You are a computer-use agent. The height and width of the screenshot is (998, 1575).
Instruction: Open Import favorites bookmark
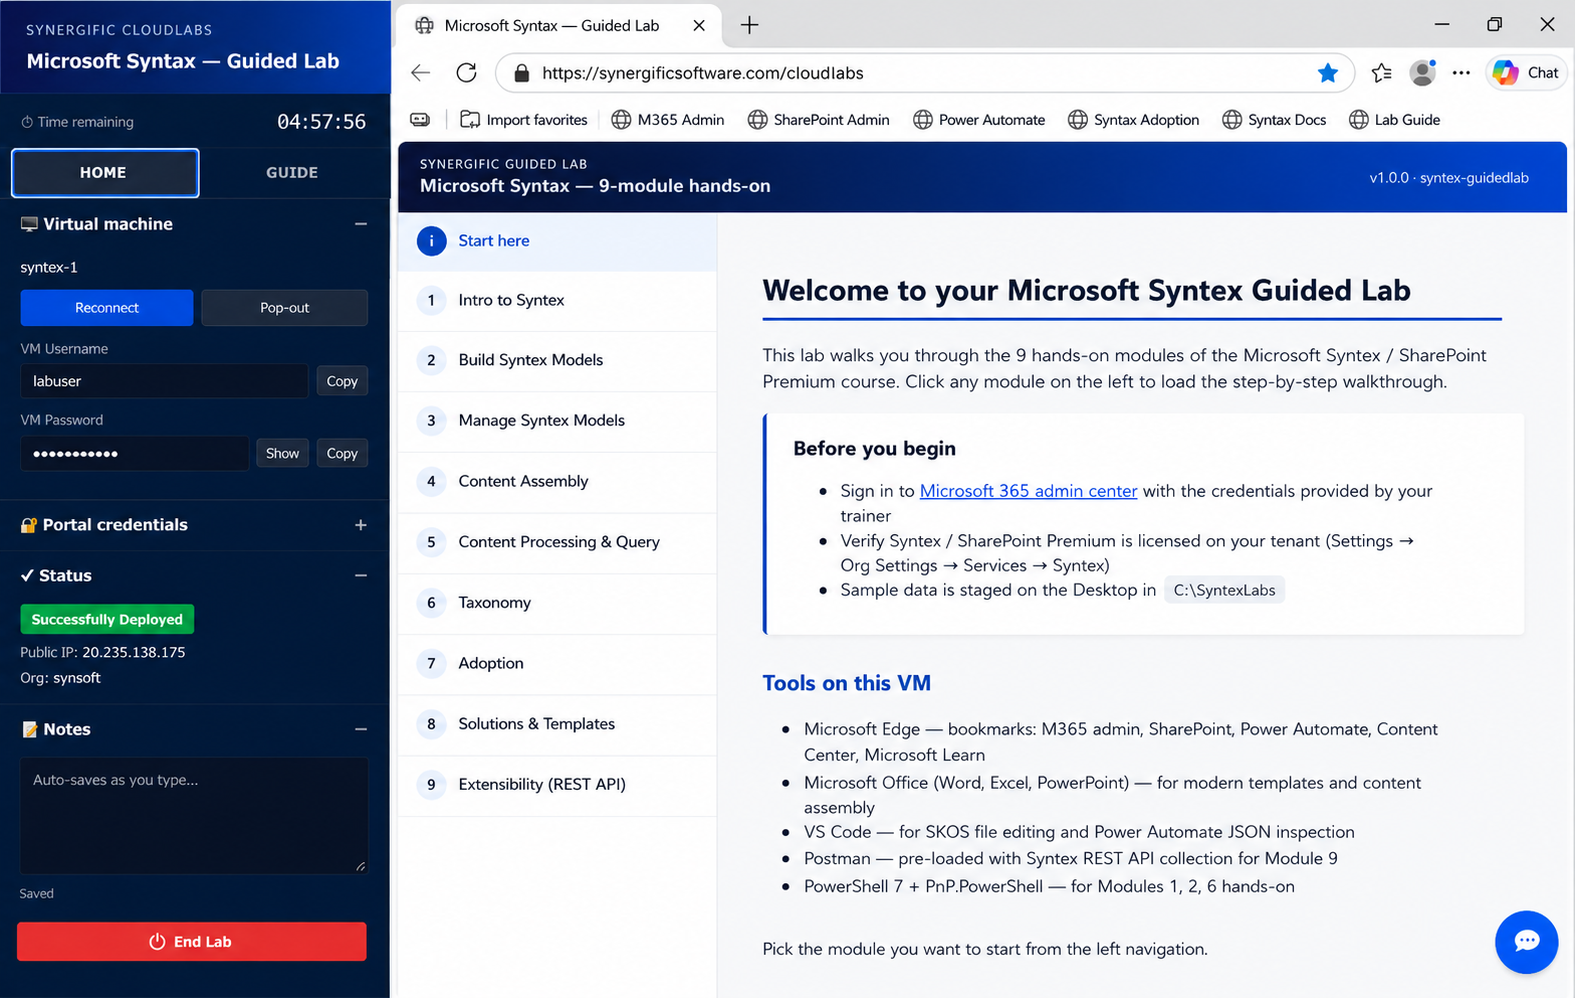point(524,120)
